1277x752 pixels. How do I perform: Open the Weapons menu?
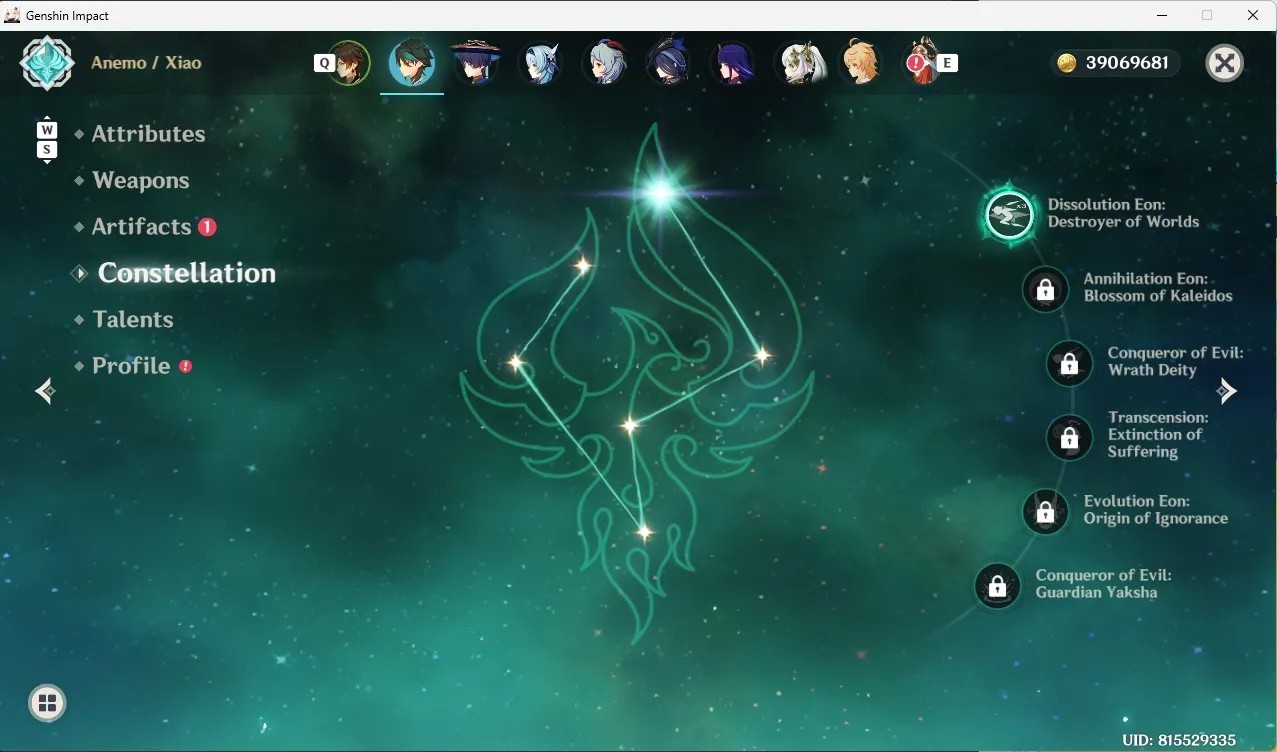tap(141, 180)
